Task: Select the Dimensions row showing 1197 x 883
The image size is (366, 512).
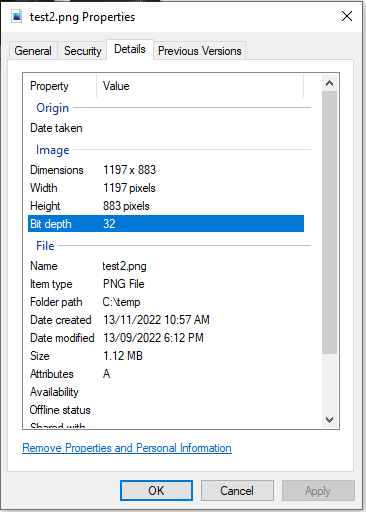Action: (166, 170)
